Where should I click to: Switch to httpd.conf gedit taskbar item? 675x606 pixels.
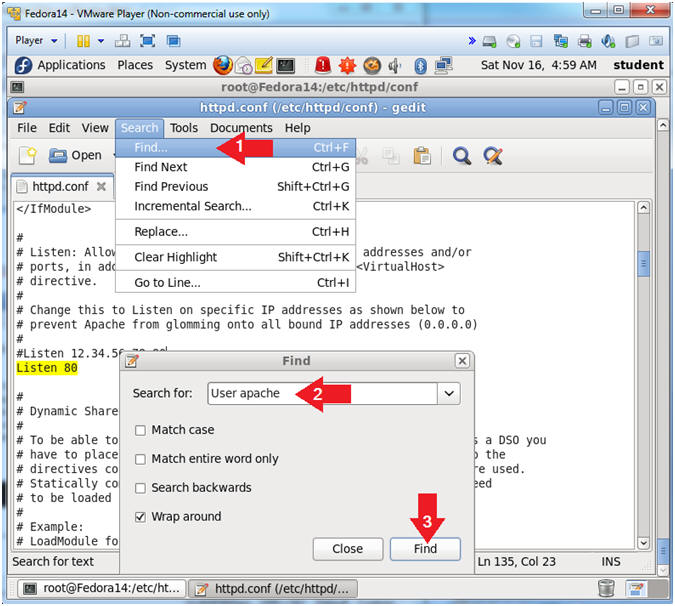coord(273,588)
